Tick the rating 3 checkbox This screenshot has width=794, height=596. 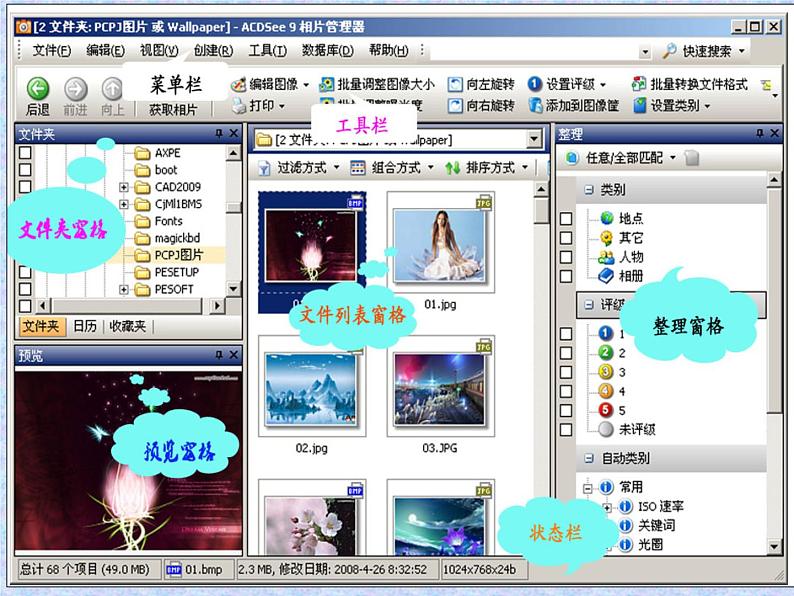pos(566,372)
